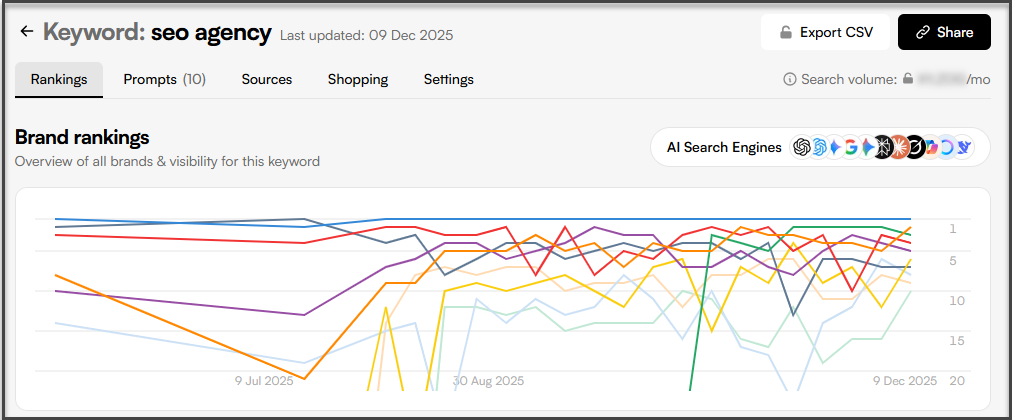The image size is (1012, 420).
Task: Go back using the left arrow
Action: coord(27,32)
